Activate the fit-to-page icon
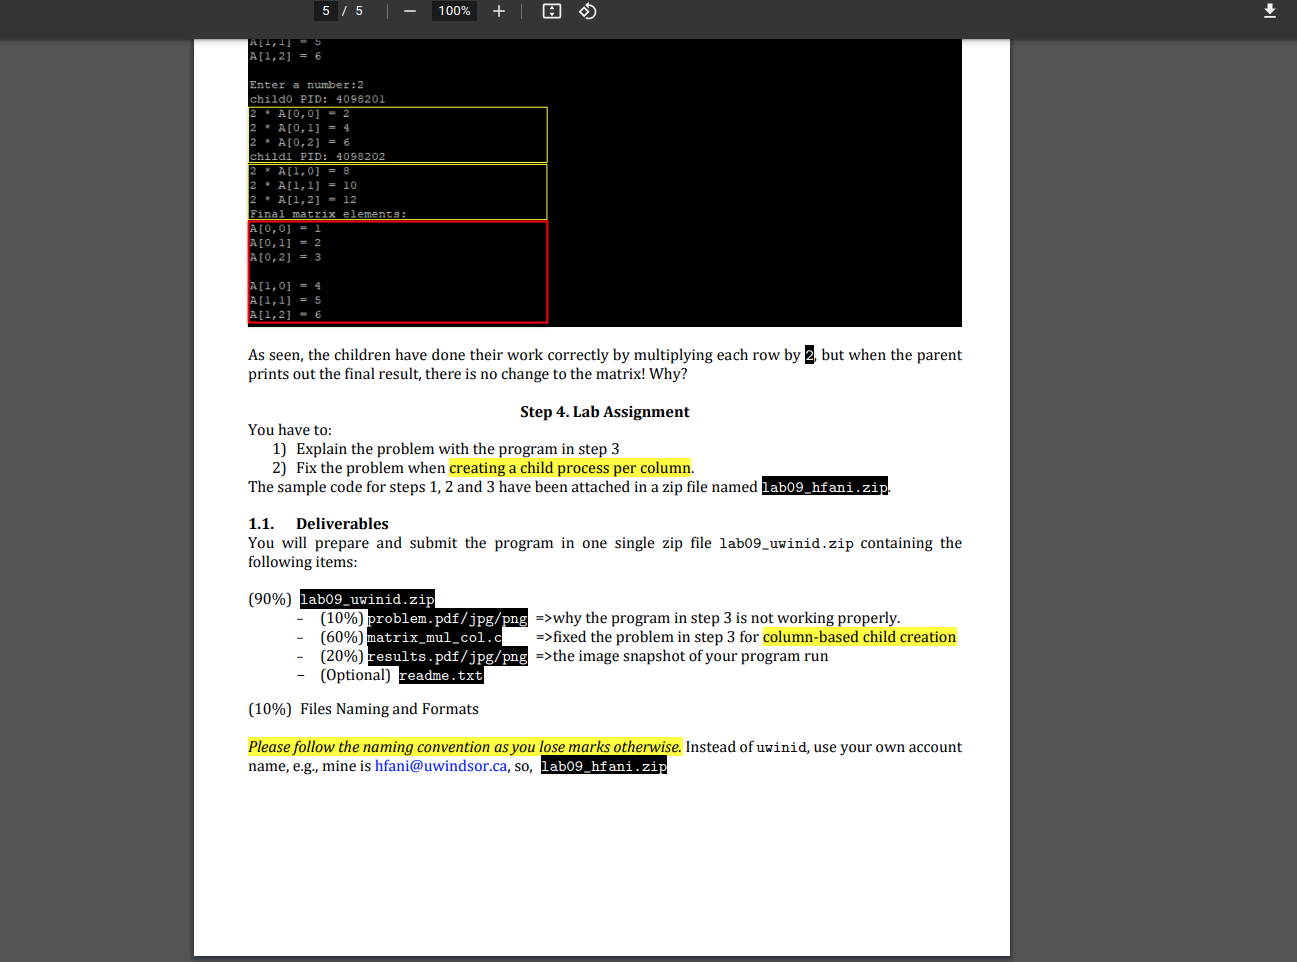1297x962 pixels. click(551, 11)
